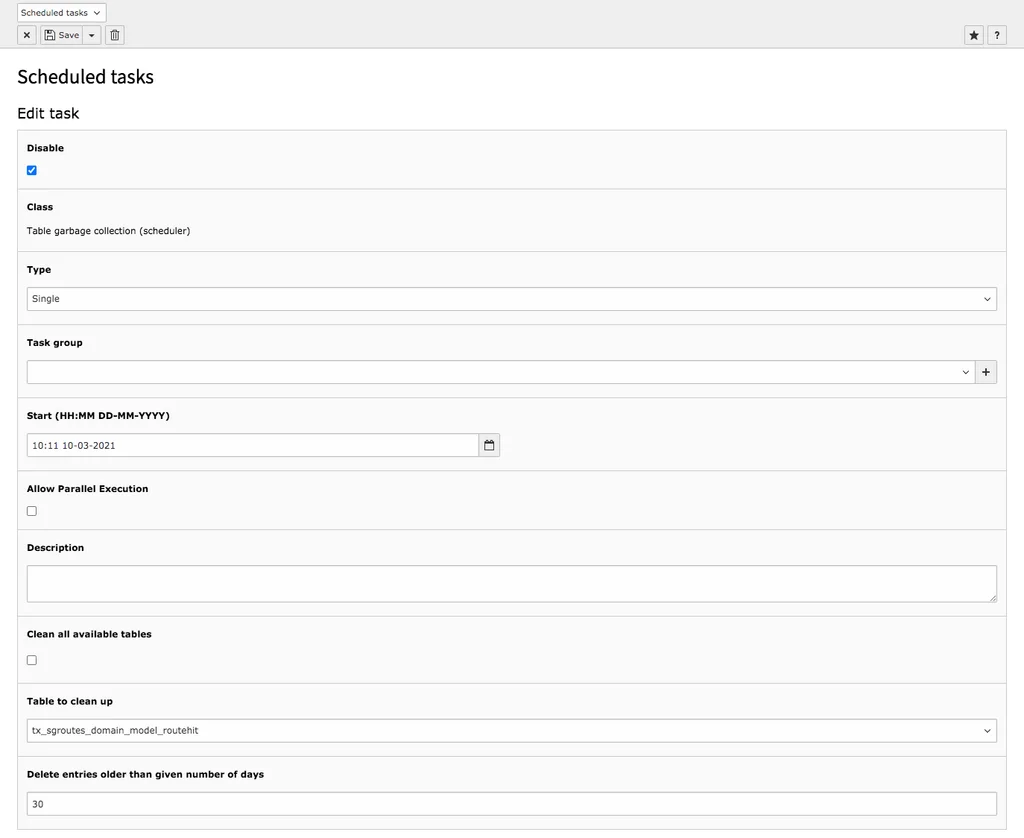Click into the Description text area
Viewport: 1024px width, 838px height.
pos(511,583)
